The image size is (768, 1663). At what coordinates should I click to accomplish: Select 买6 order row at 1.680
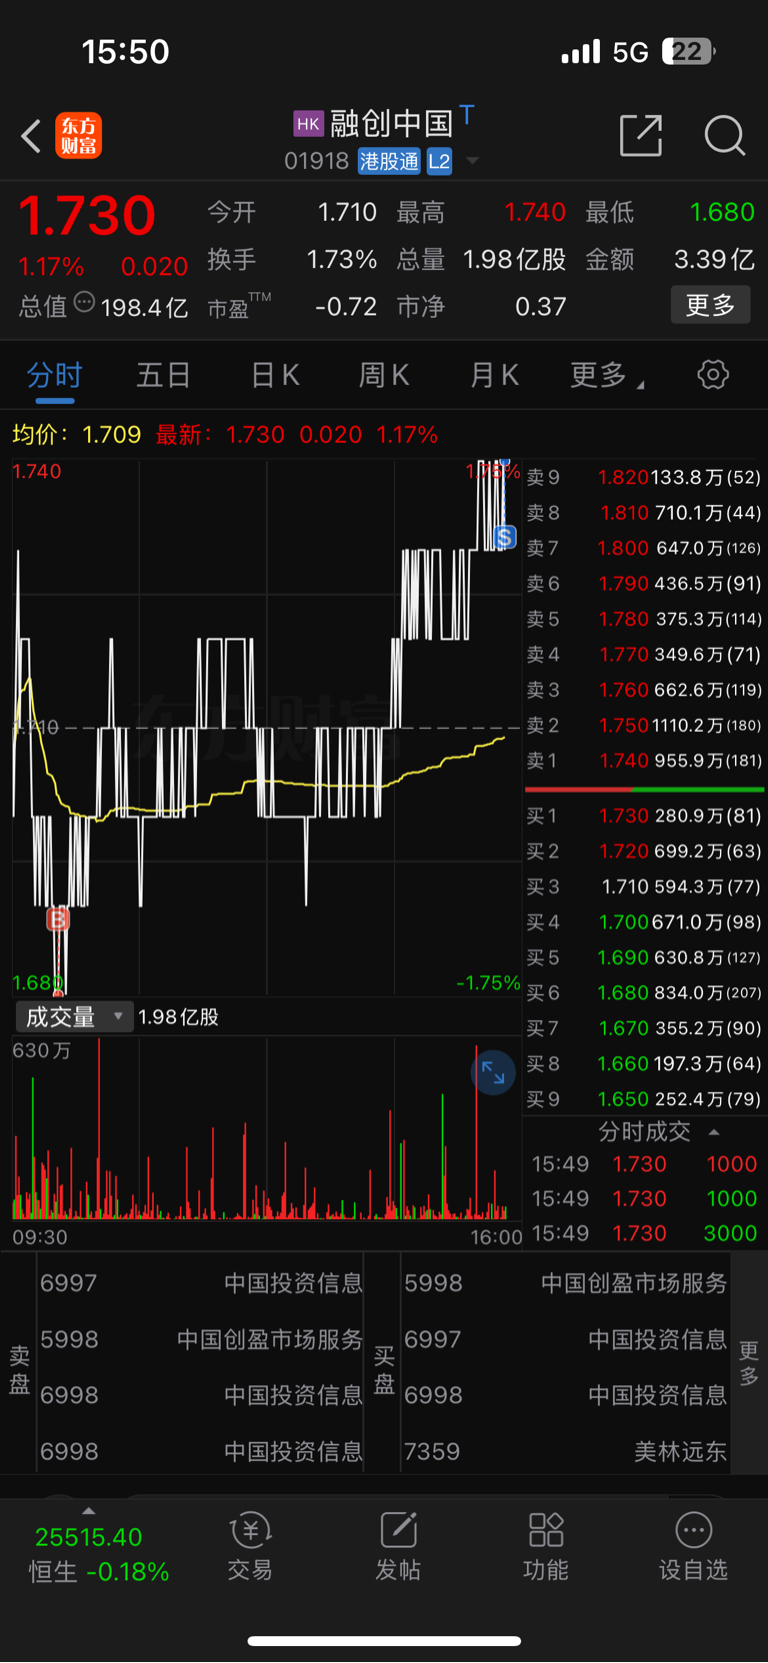point(644,993)
